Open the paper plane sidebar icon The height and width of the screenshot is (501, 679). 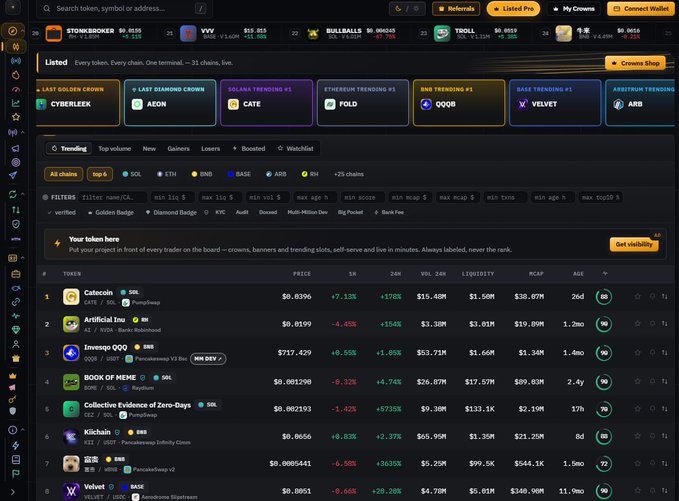13,175
